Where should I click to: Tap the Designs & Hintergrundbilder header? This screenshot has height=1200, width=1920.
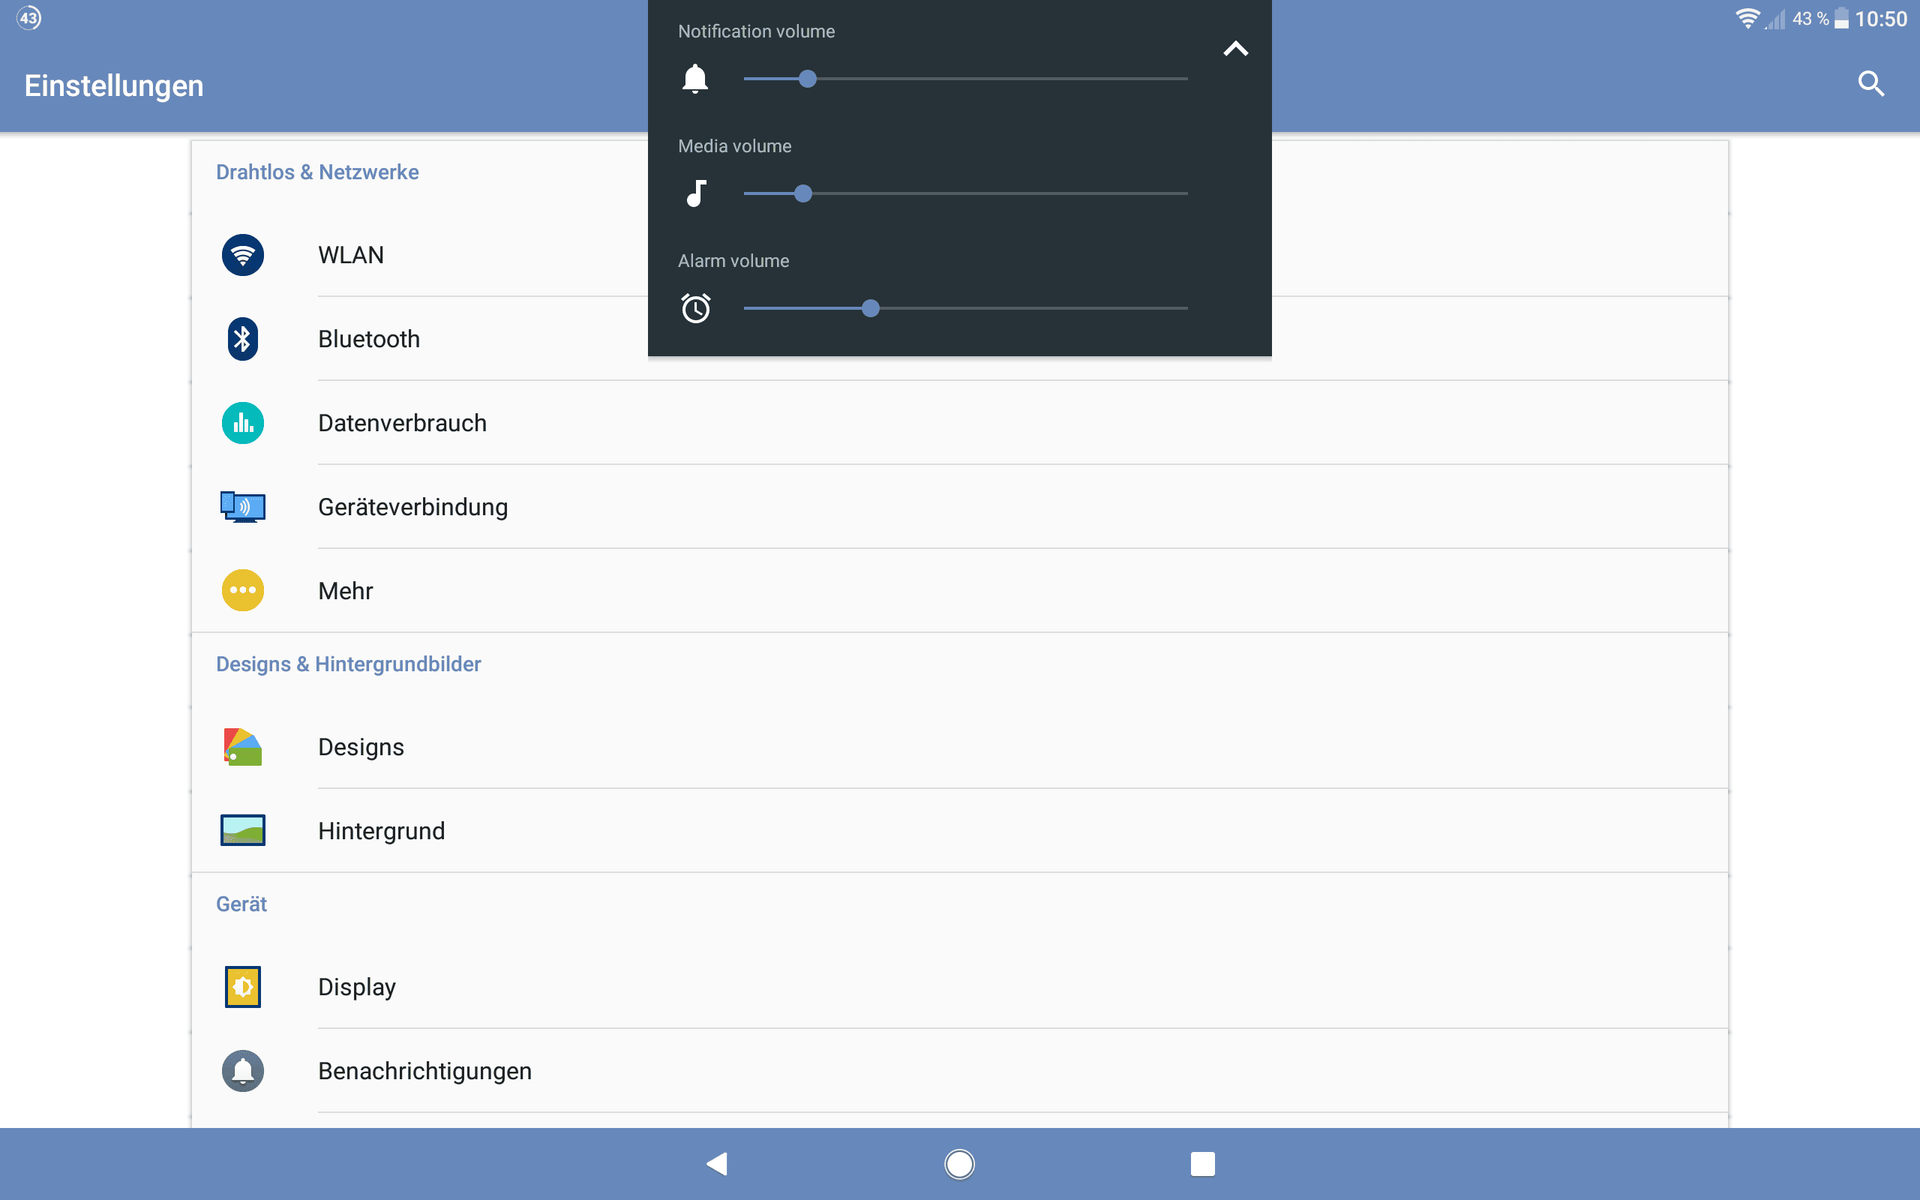(348, 664)
